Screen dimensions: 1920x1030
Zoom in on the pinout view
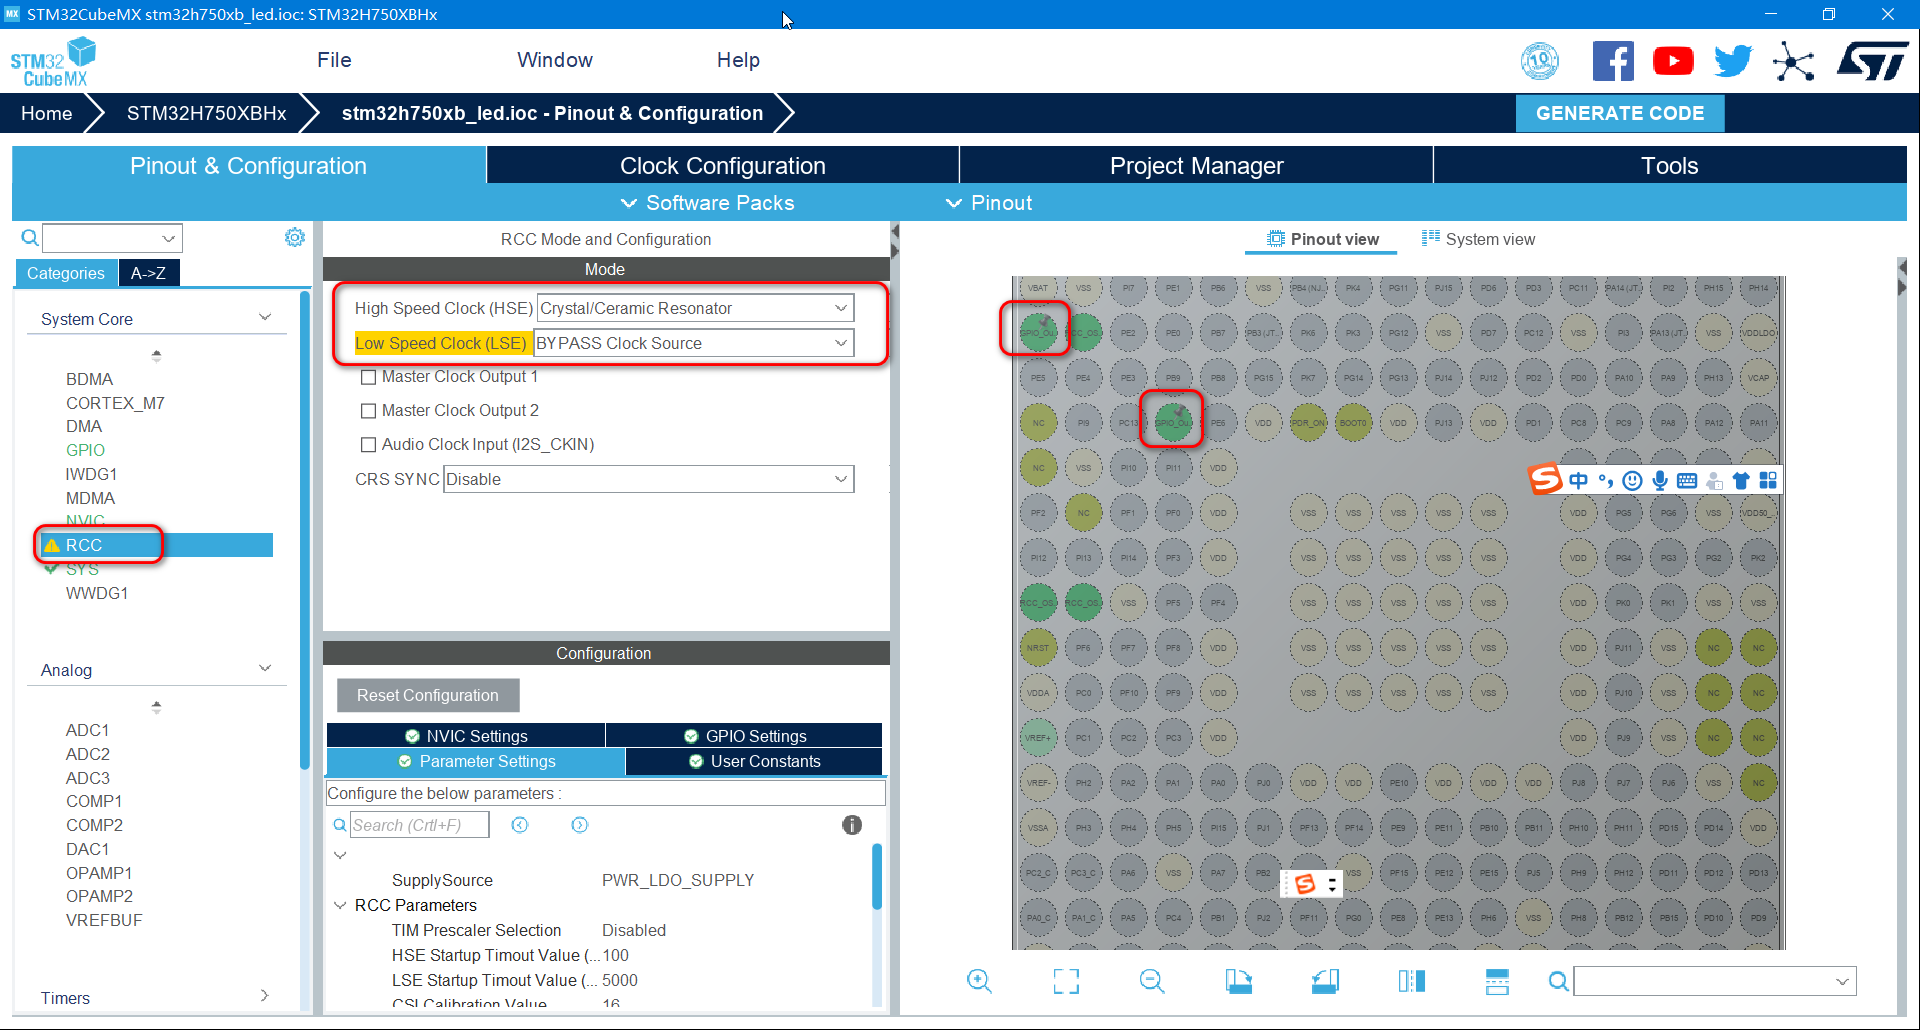click(x=979, y=981)
